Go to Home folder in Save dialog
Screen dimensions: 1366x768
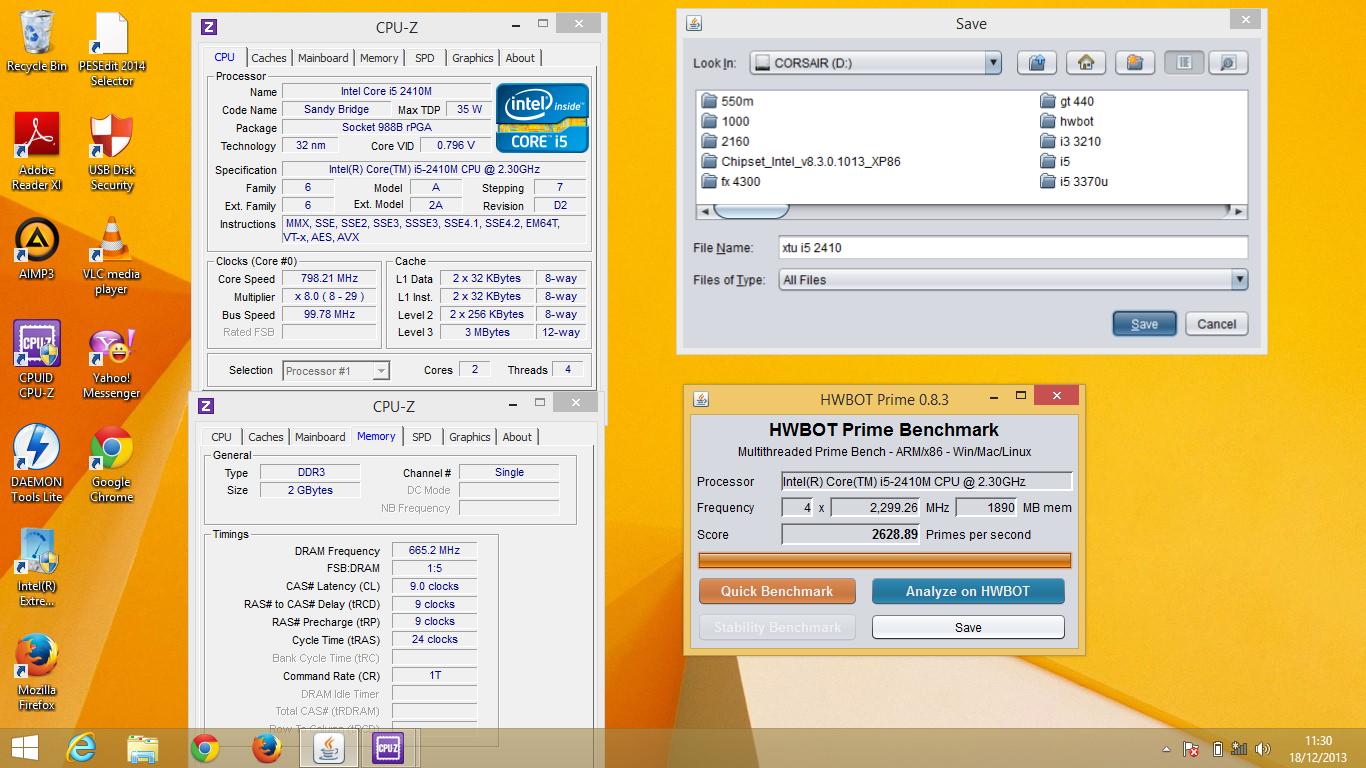pyautogui.click(x=1085, y=63)
